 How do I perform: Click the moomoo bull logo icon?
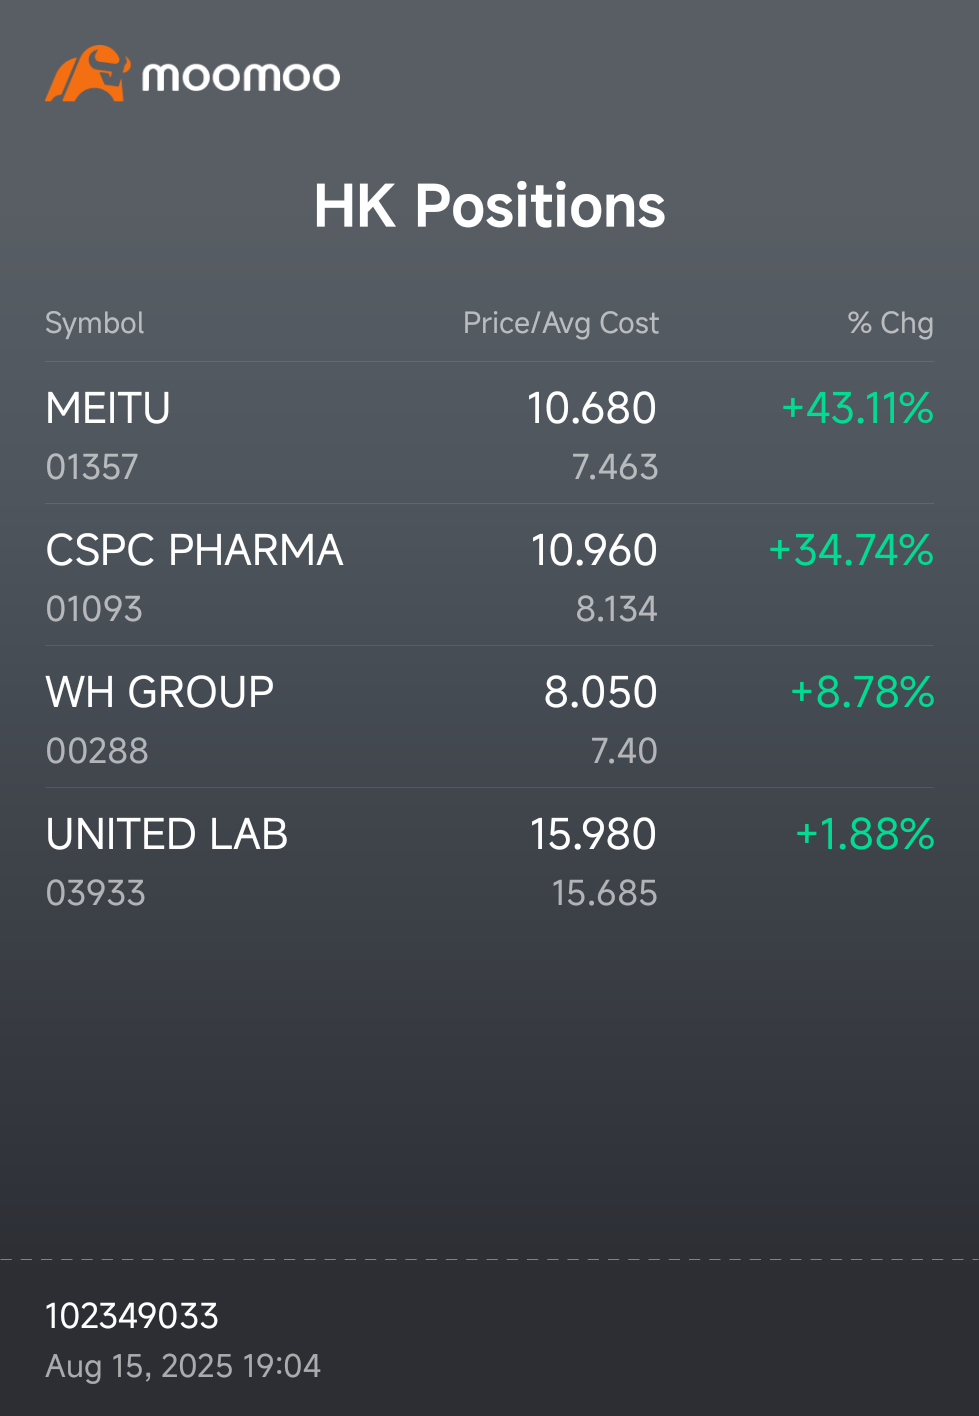(x=88, y=74)
